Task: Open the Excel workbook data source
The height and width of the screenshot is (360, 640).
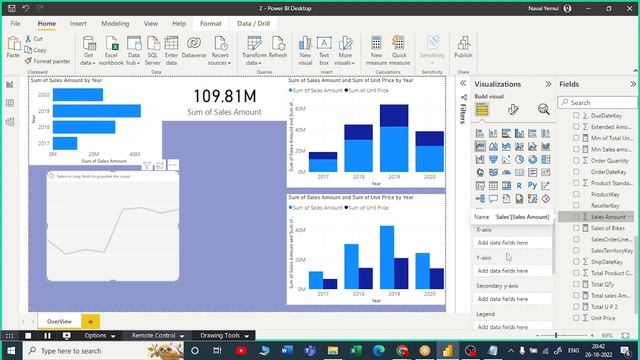Action: (x=111, y=51)
